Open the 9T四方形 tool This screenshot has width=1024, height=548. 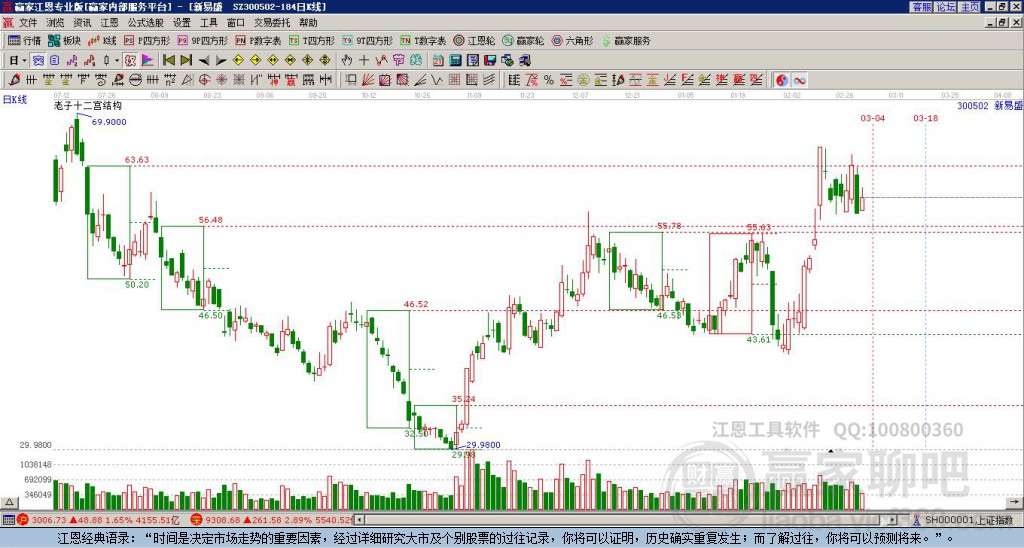pyautogui.click(x=368, y=40)
